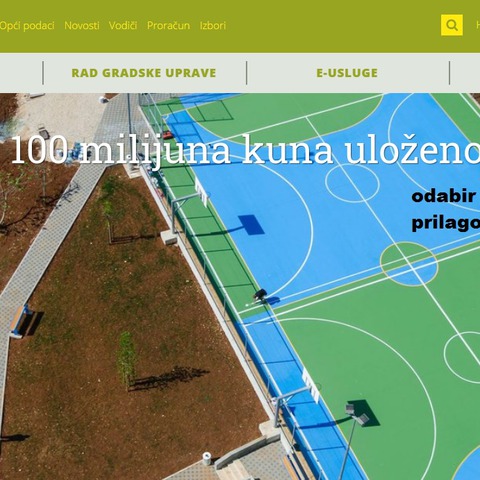Open the yellow search icon
Viewport: 480px width, 480px height.
(x=452, y=25)
